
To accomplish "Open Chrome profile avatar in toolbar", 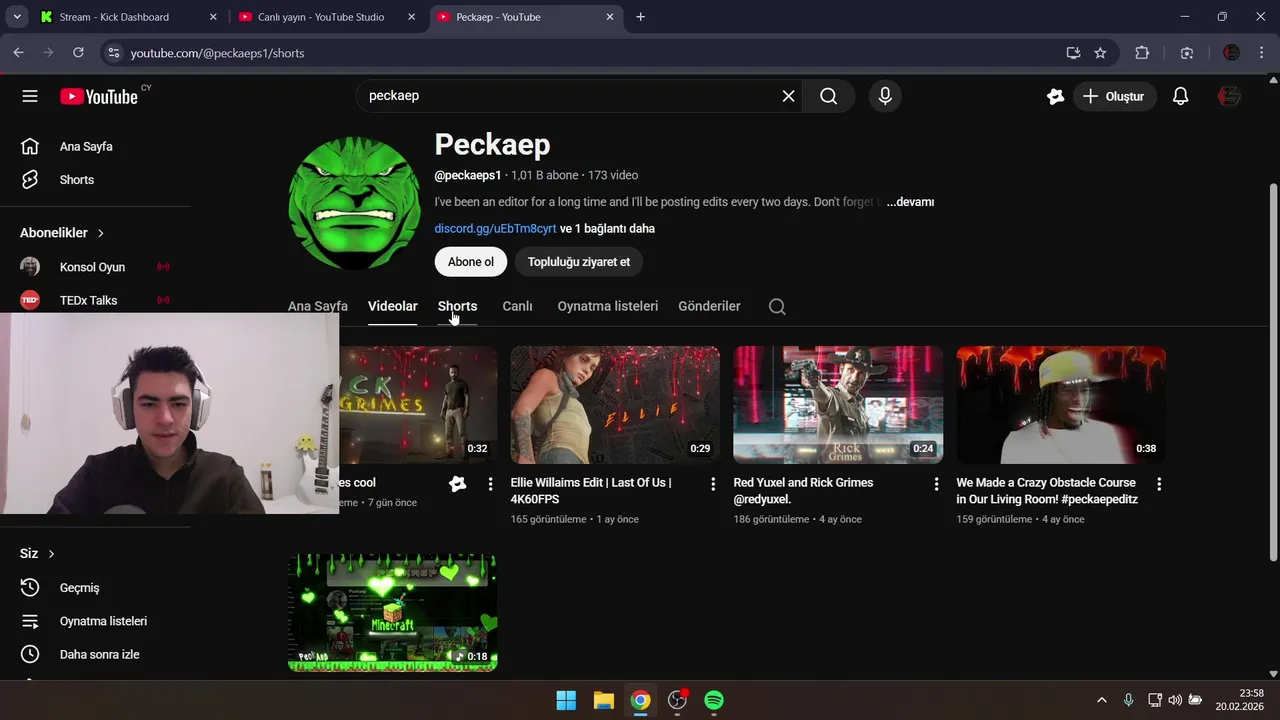I will [x=1232, y=53].
